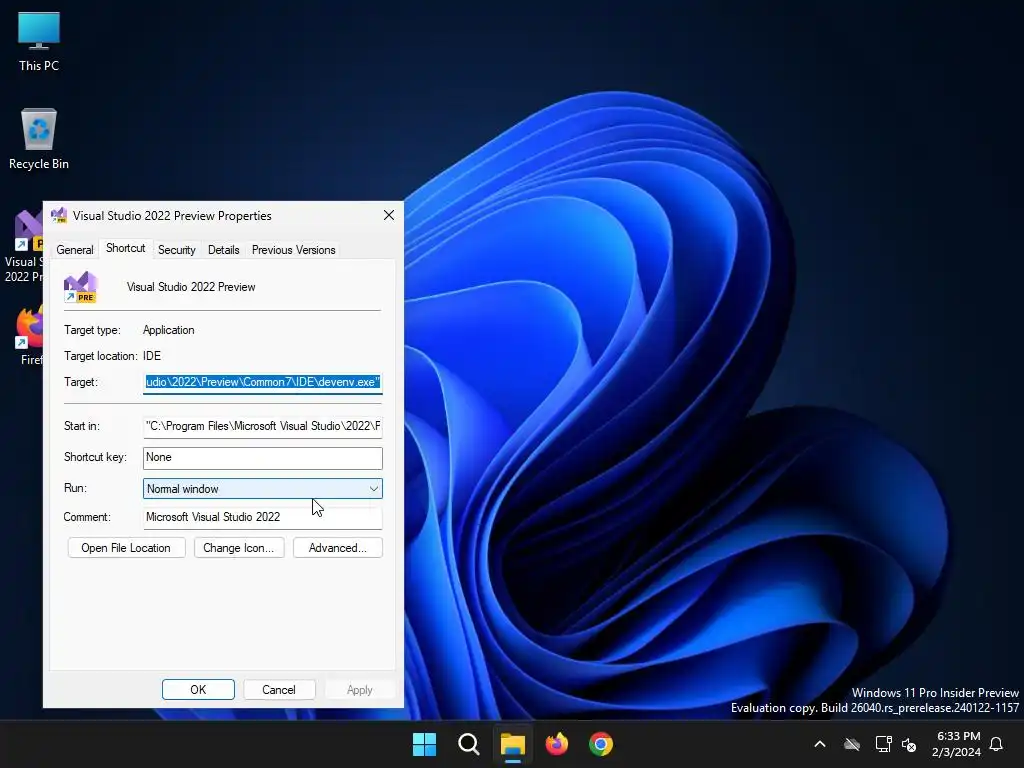Click the Open File Location button
1024x768 pixels.
tap(126, 548)
